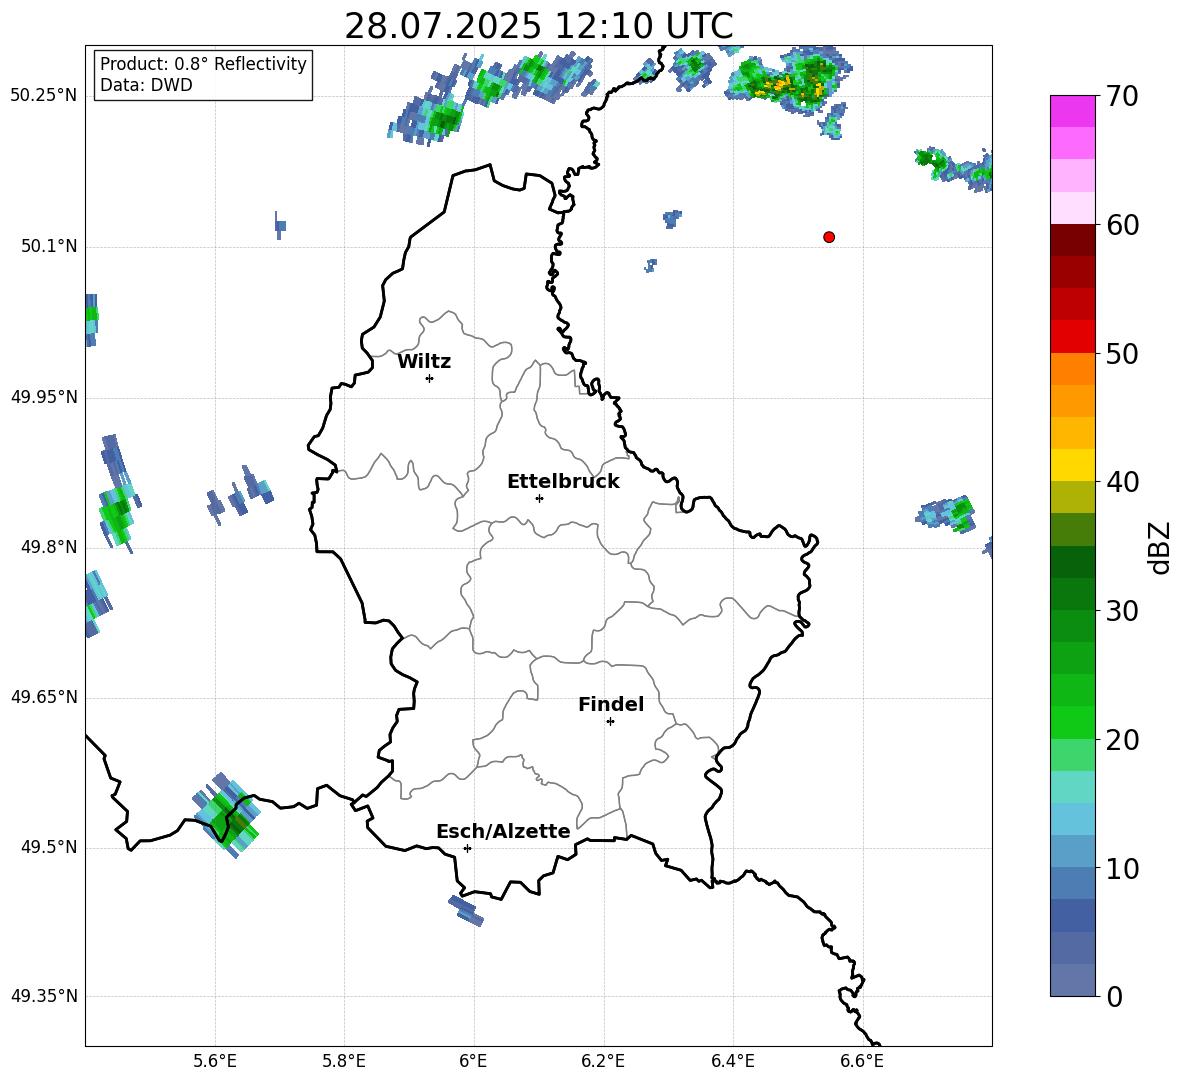1184x1081 pixels.
Task: Click the Wiltz station label
Action: click(424, 362)
